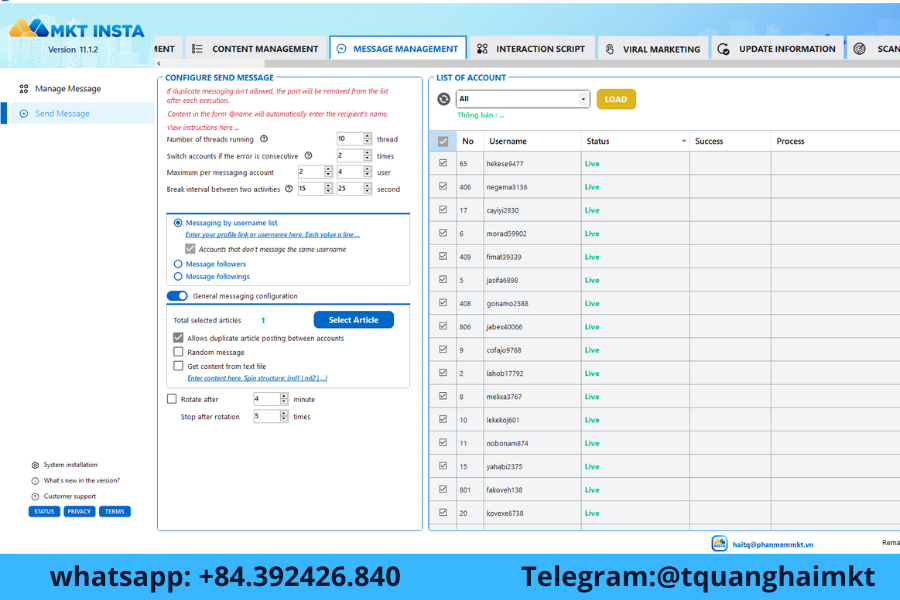The height and width of the screenshot is (600, 900).
Task: Click the Send Message chat icon
Action: (24, 114)
